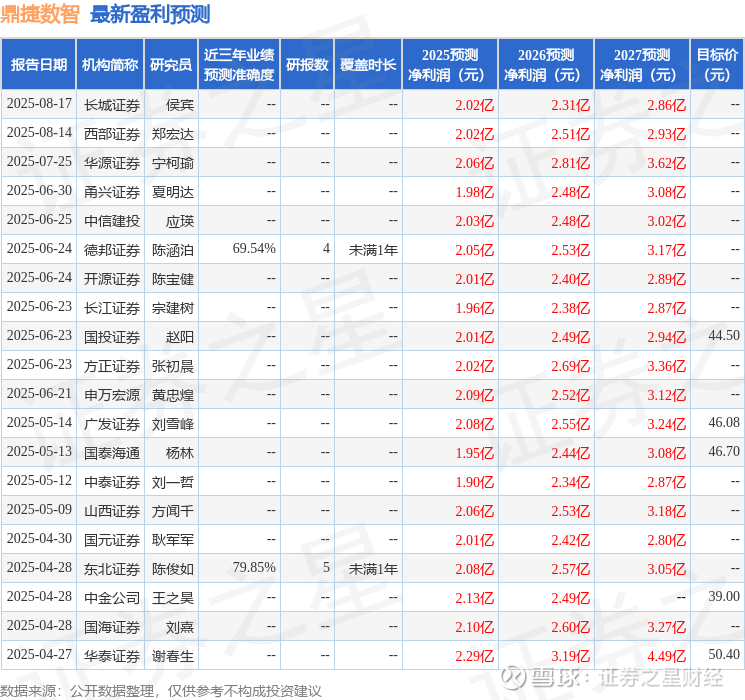Screen dimensions: 745x700
Task: Click the 近三年业绩预测准确度 column header
Action: point(239,65)
